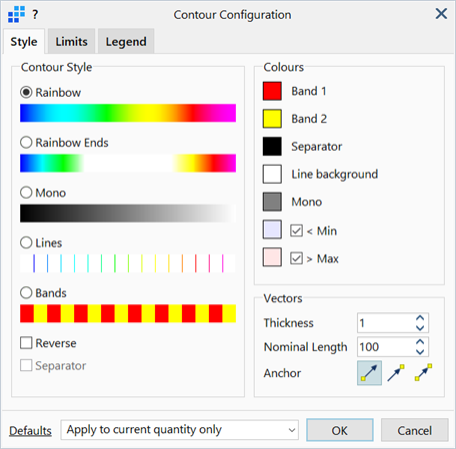This screenshot has height=449, width=456.
Task: Open the Band 1 red colour swatch
Action: pyautogui.click(x=272, y=91)
